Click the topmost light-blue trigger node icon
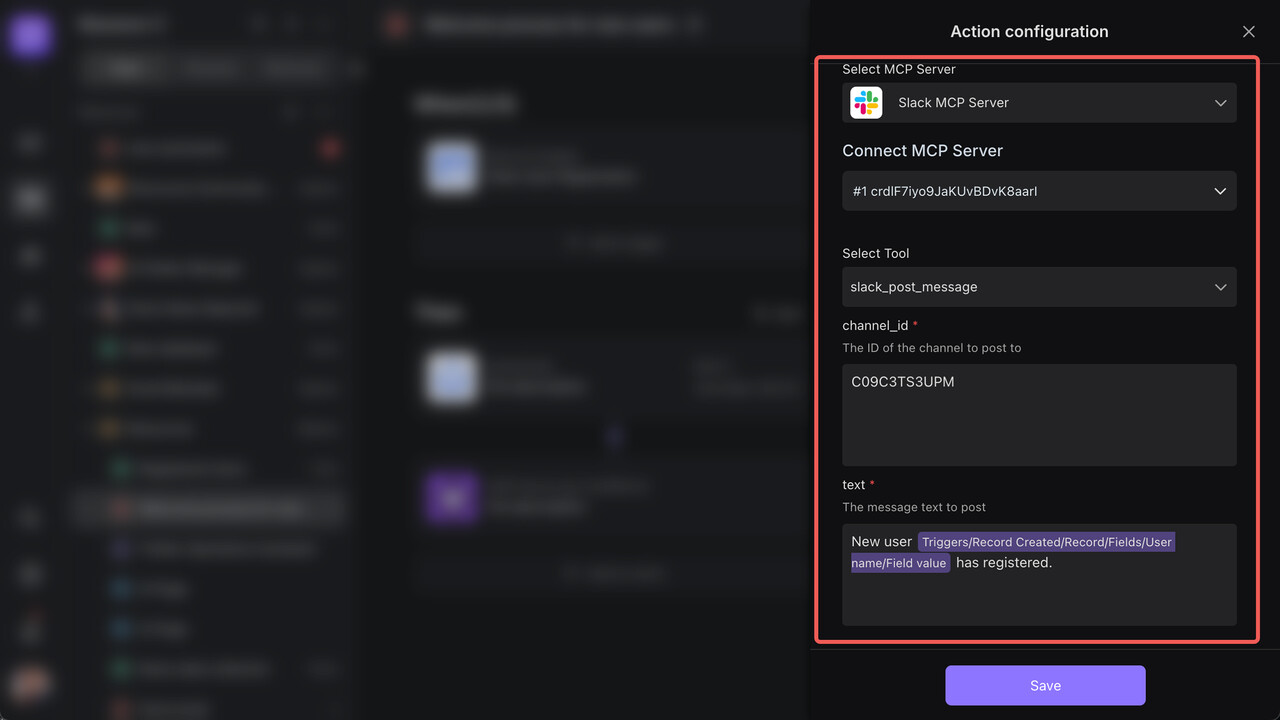This screenshot has width=1280, height=720. (x=450, y=167)
